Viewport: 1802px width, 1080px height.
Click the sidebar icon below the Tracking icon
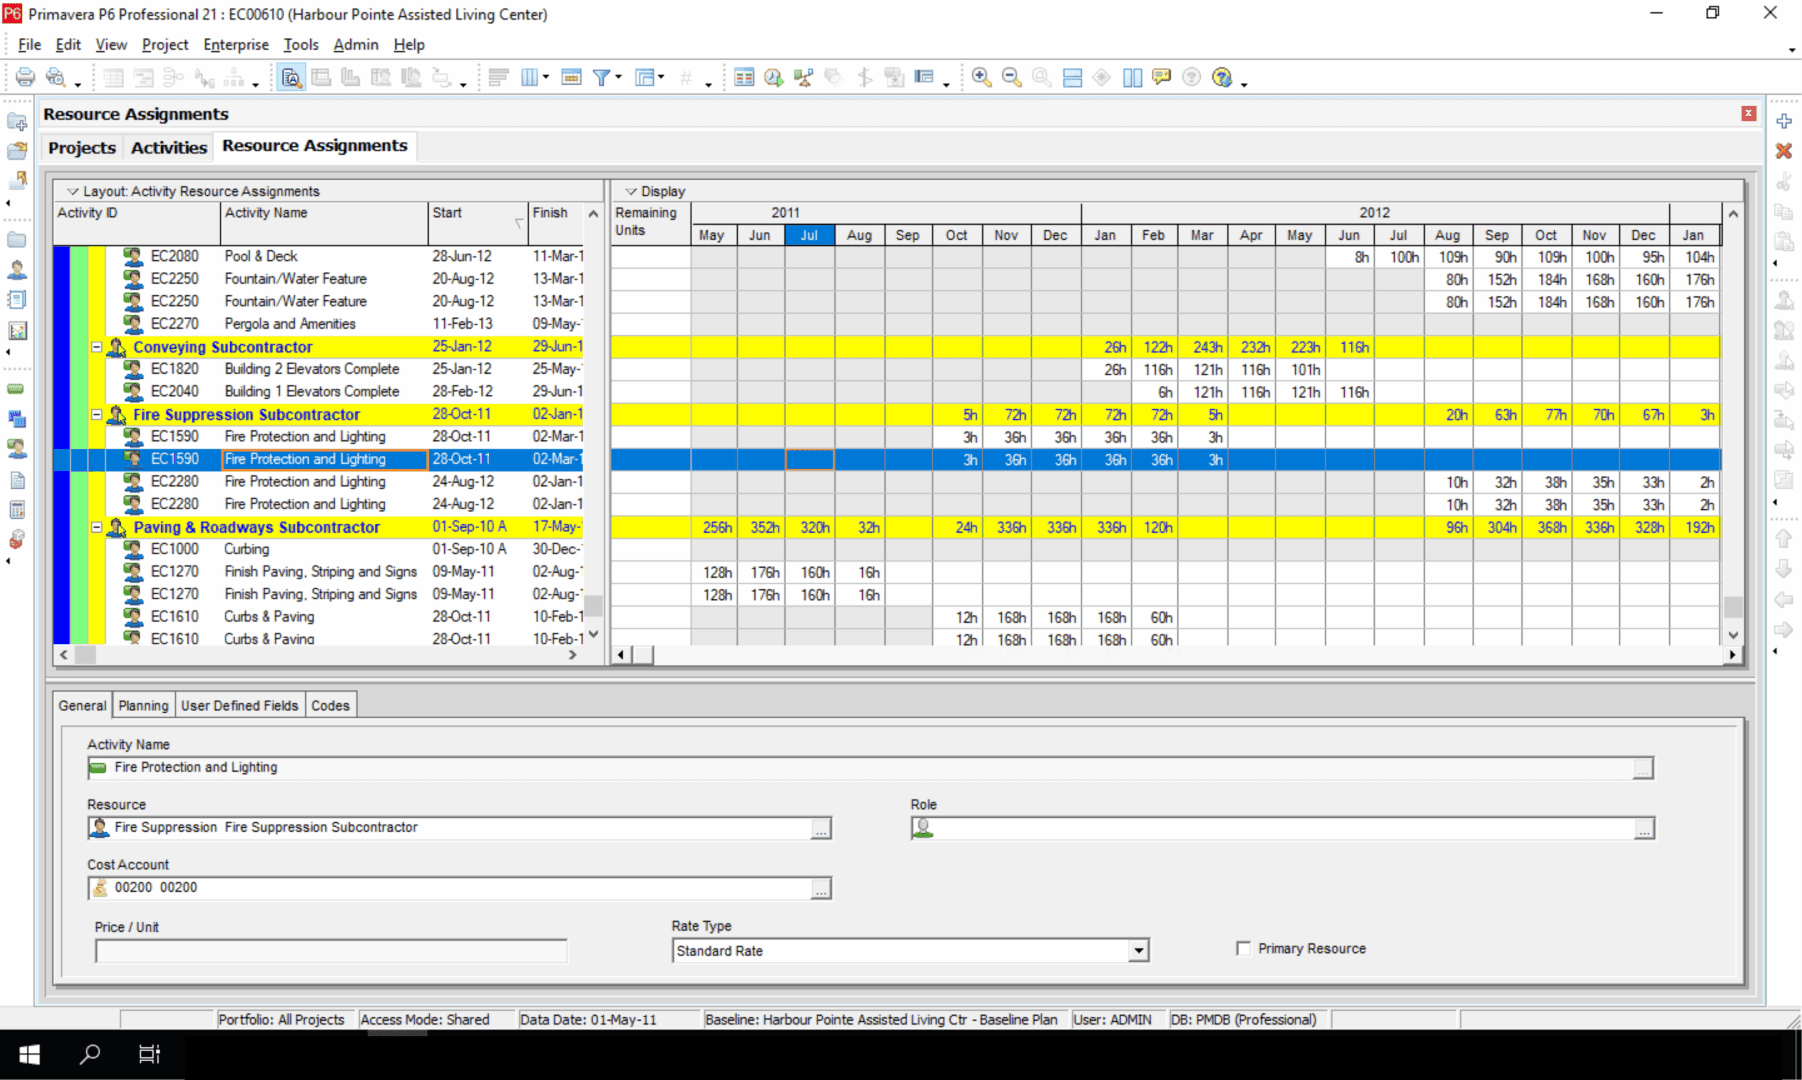pyautogui.click(x=17, y=389)
